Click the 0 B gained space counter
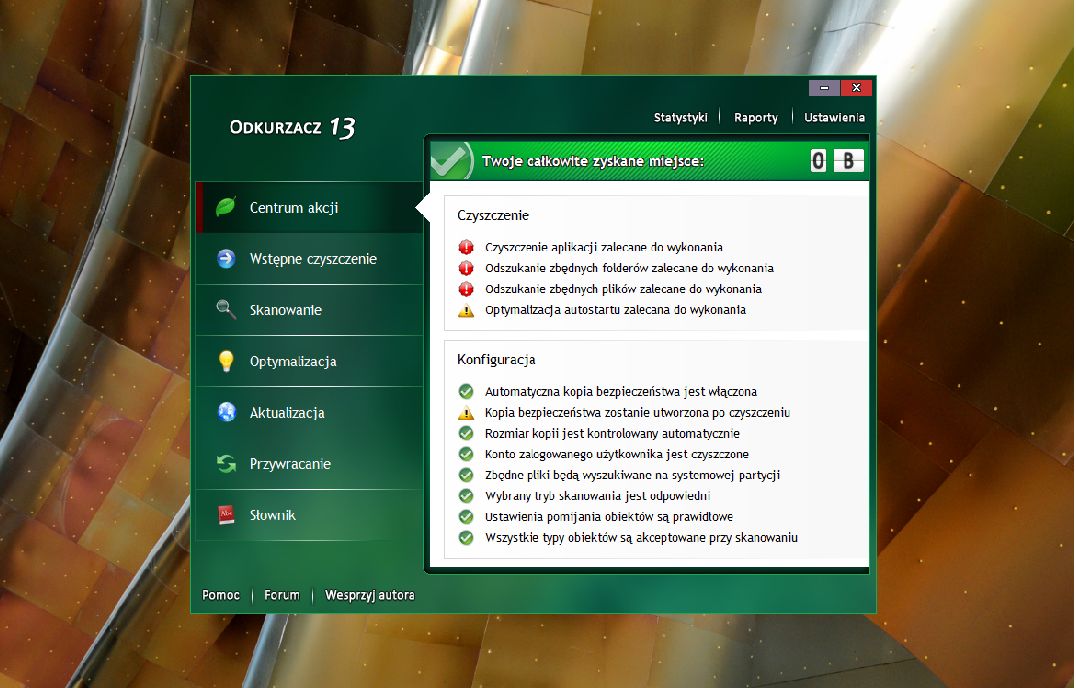 (x=836, y=159)
